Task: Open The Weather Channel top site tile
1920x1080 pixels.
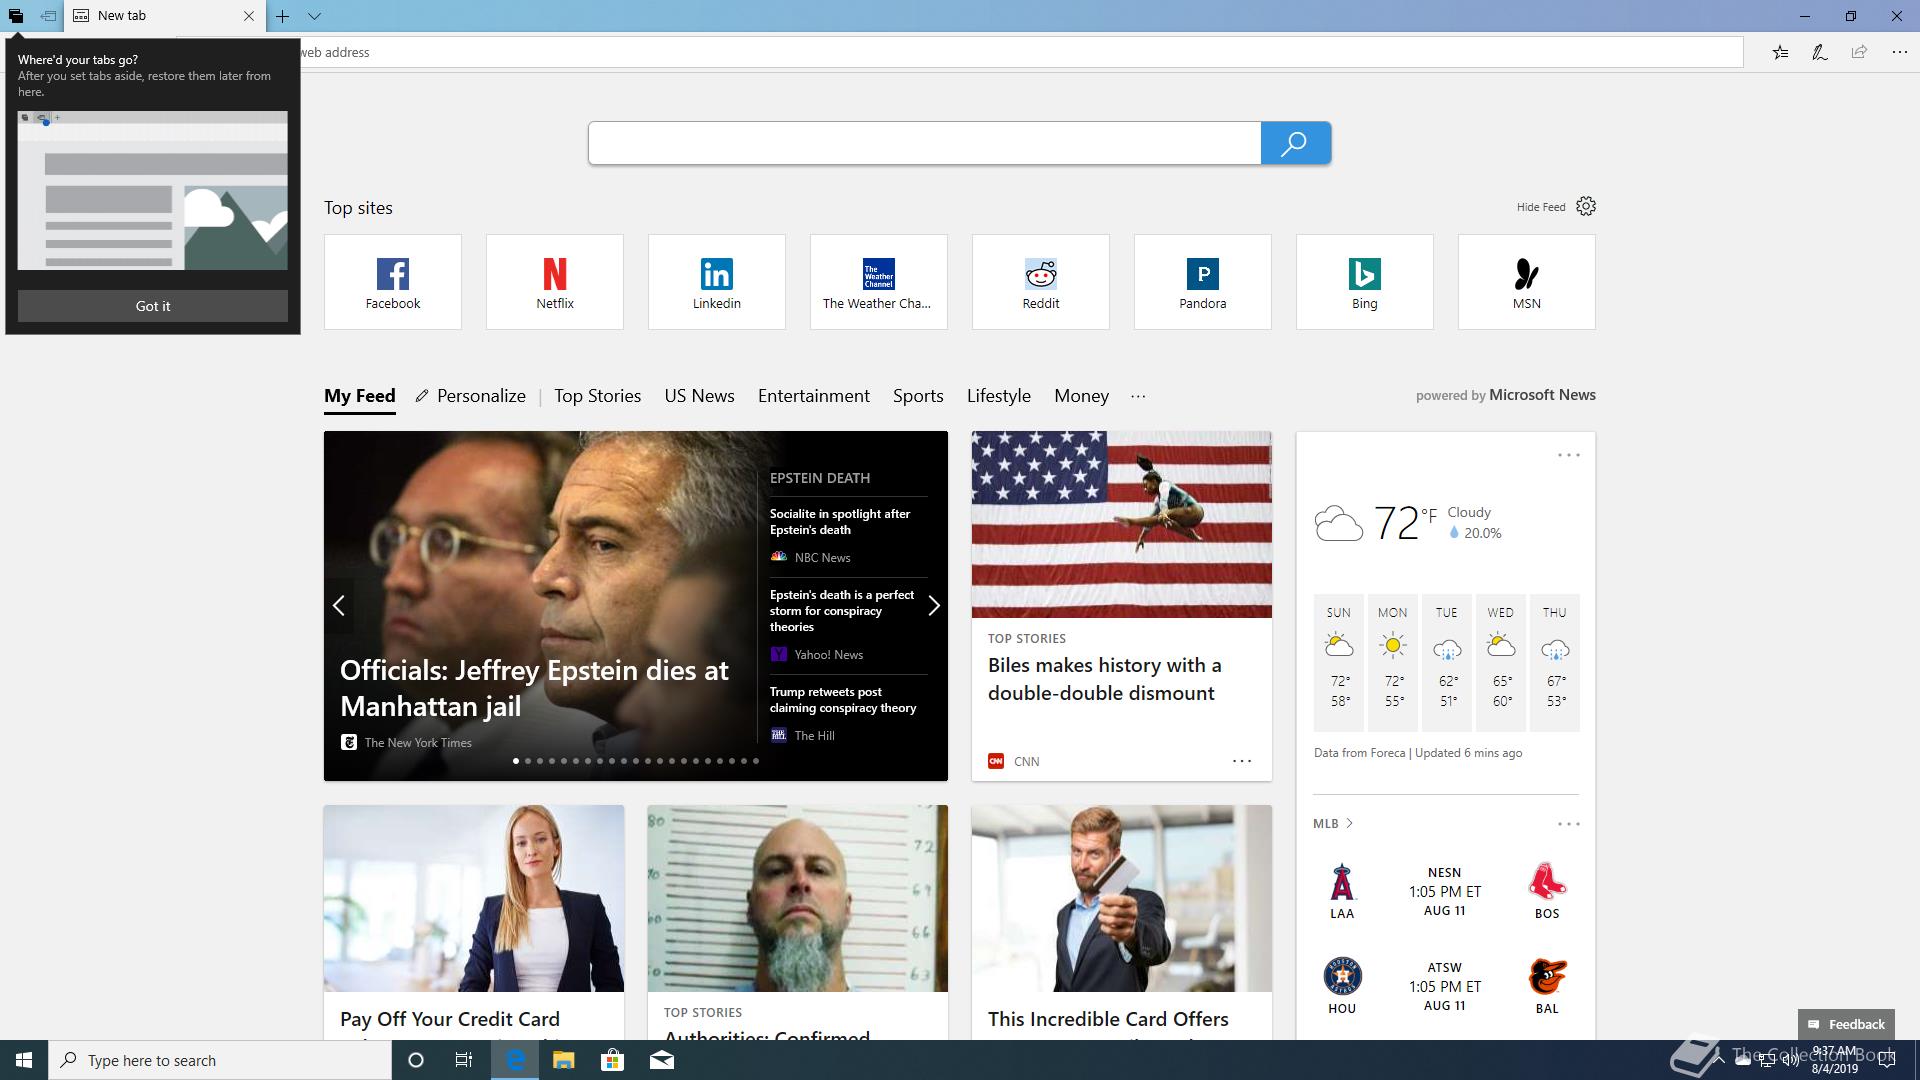Action: (x=879, y=282)
